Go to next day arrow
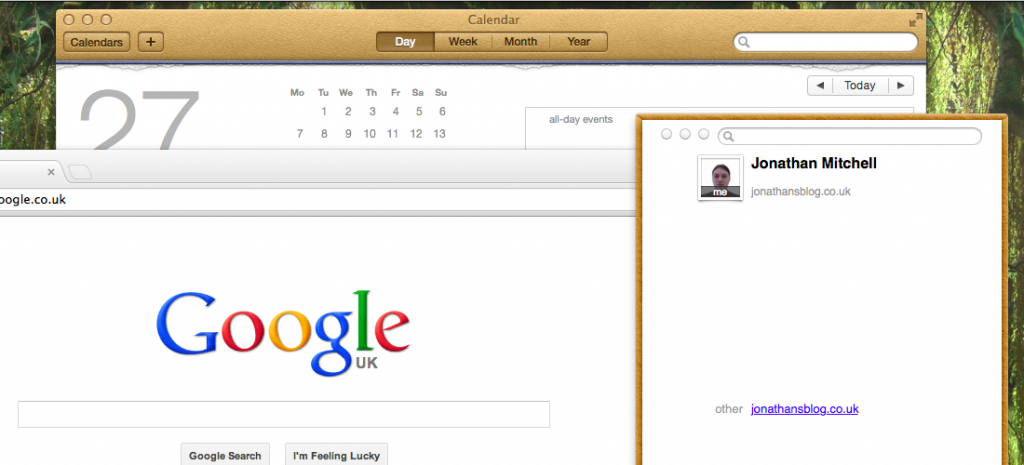1024x465 pixels. tap(901, 86)
